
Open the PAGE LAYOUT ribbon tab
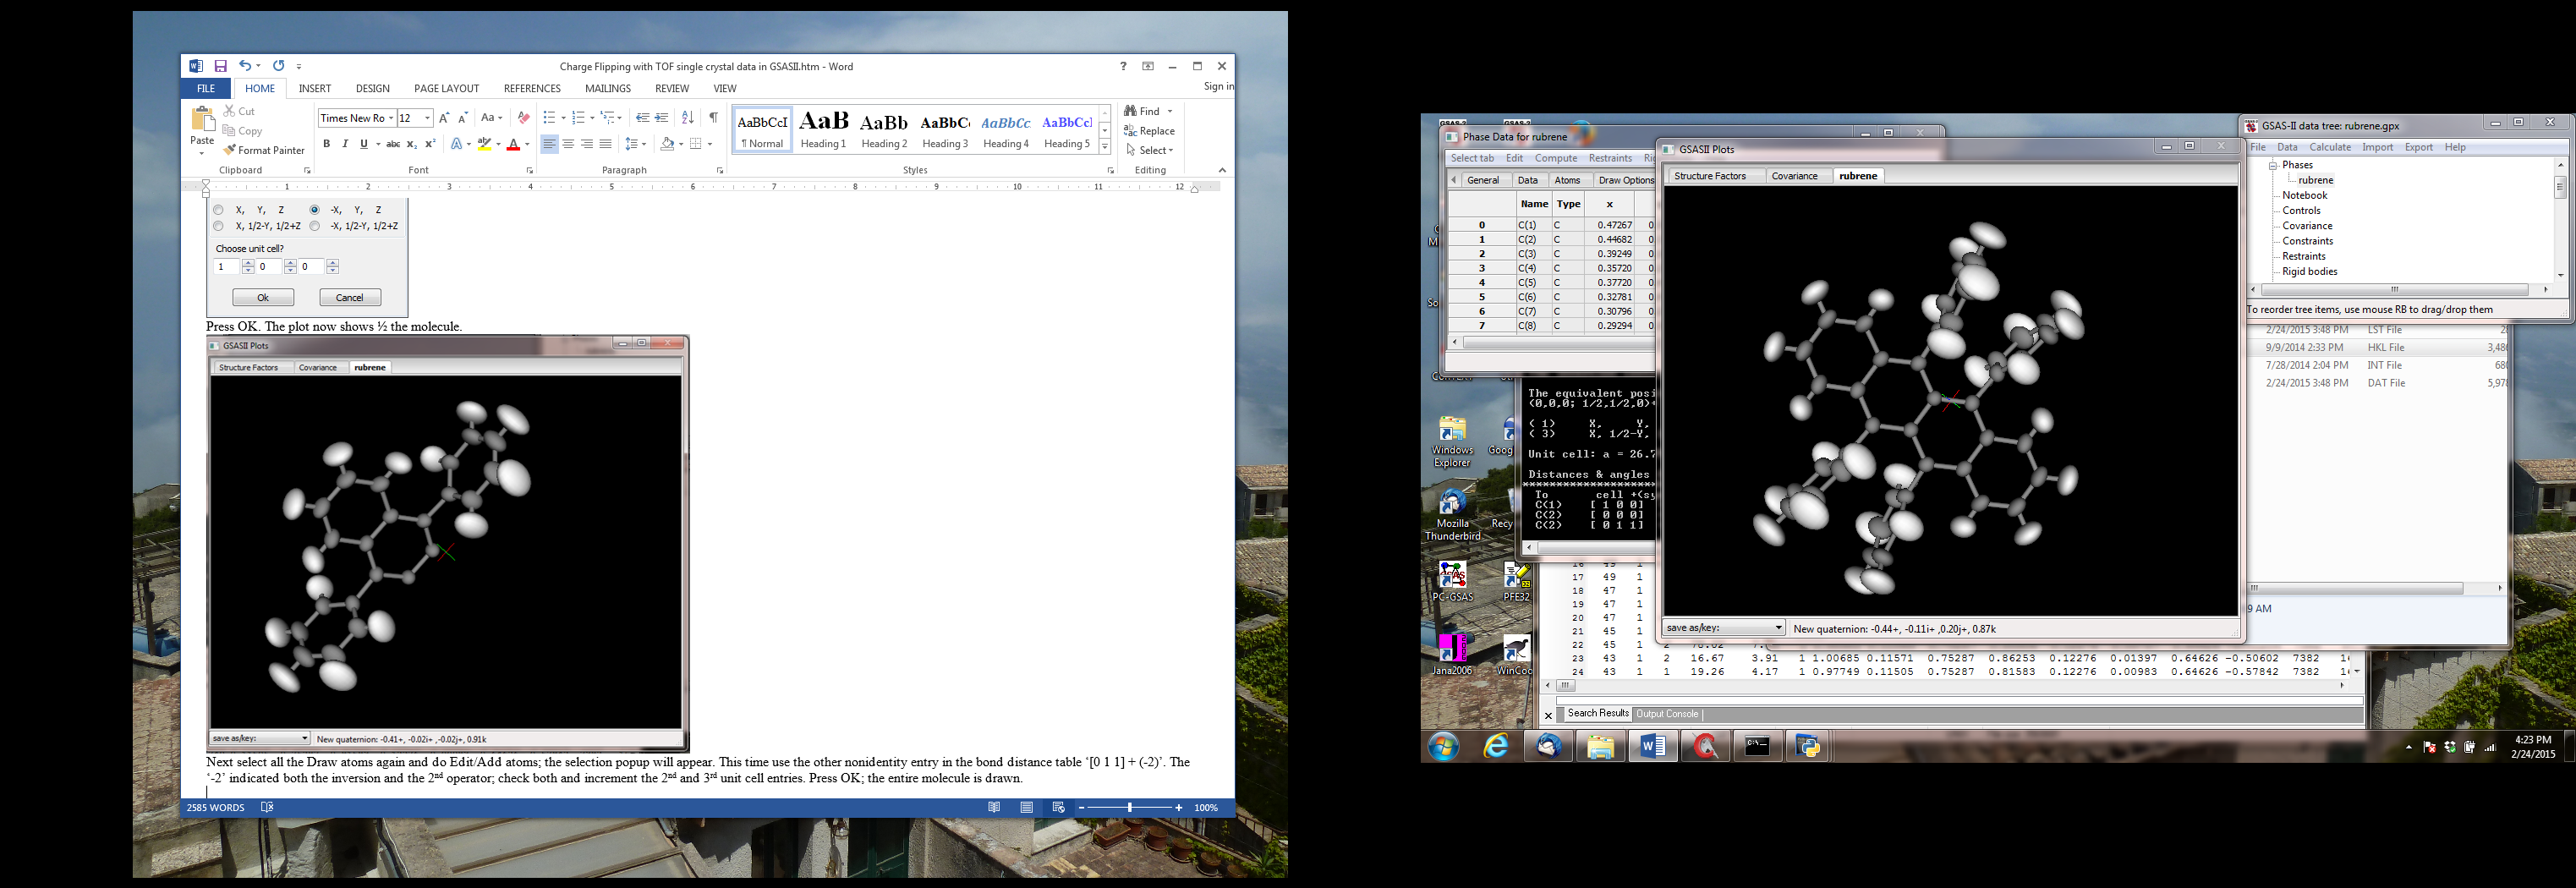pyautogui.click(x=446, y=88)
